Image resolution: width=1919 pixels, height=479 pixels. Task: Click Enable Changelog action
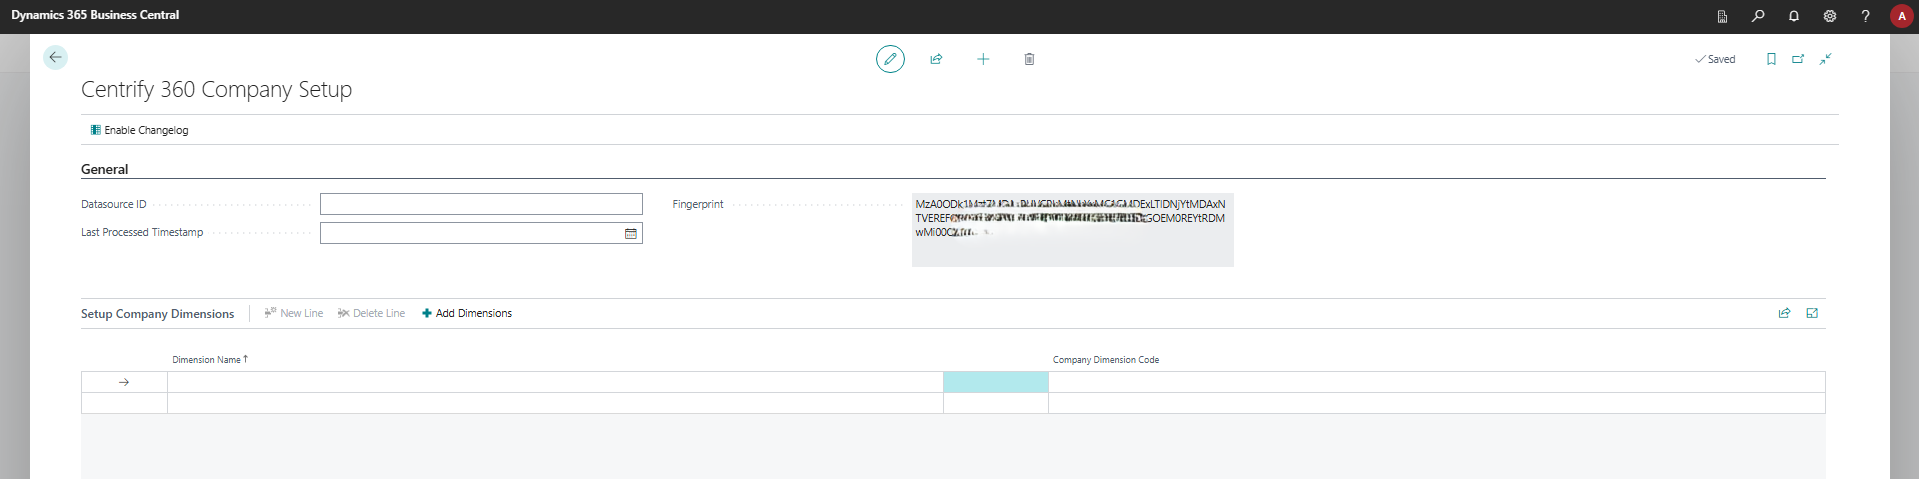tap(139, 130)
